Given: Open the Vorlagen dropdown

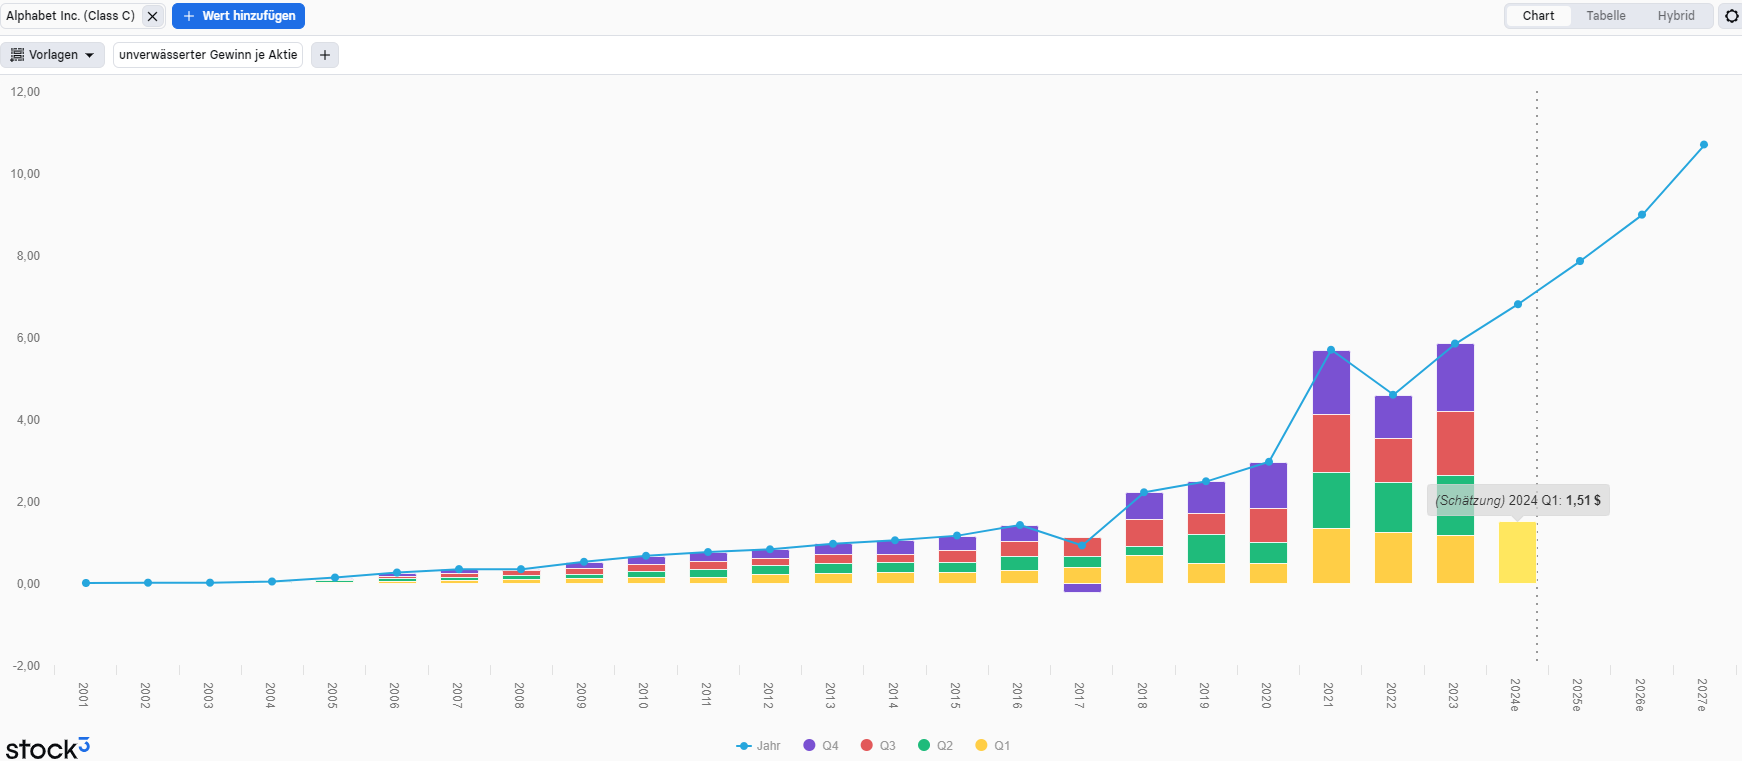Looking at the screenshot, I should pos(52,55).
